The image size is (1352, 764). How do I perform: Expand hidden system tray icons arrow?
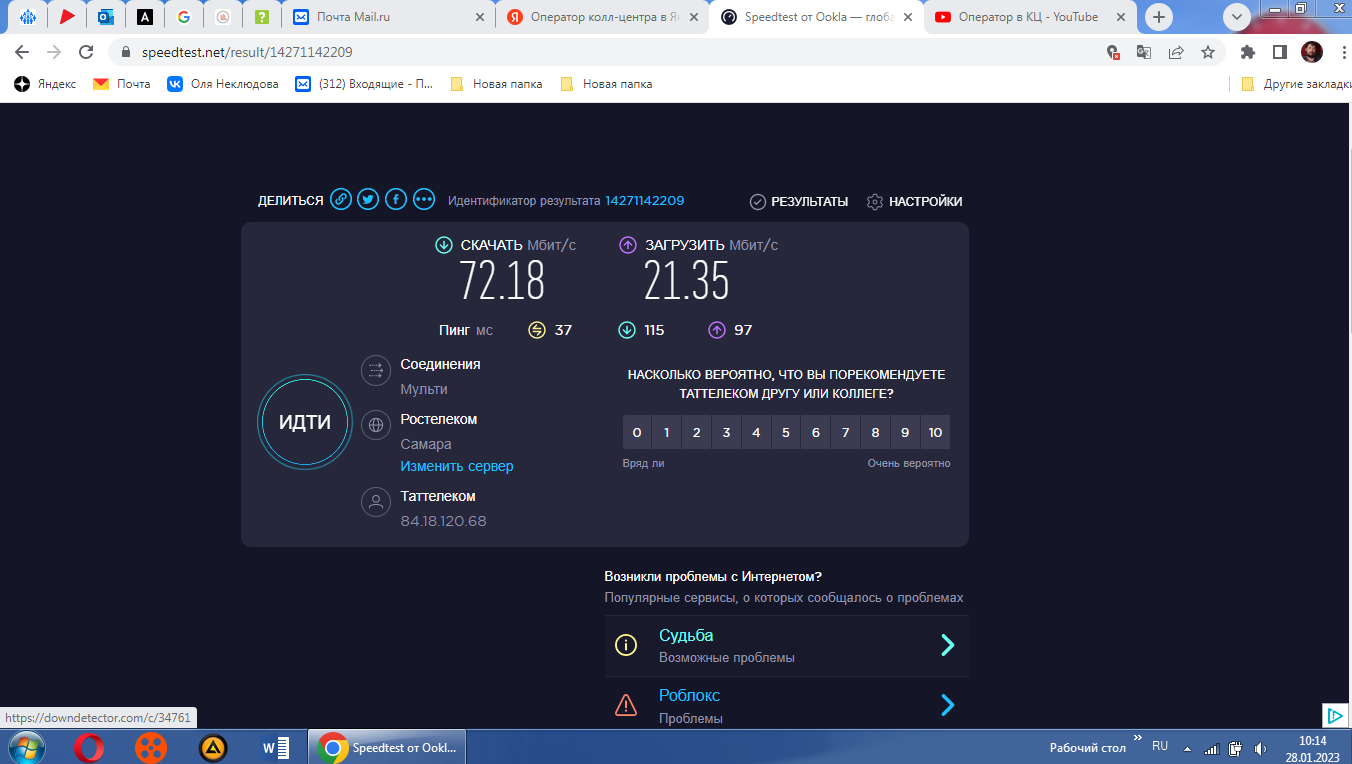(1187, 748)
